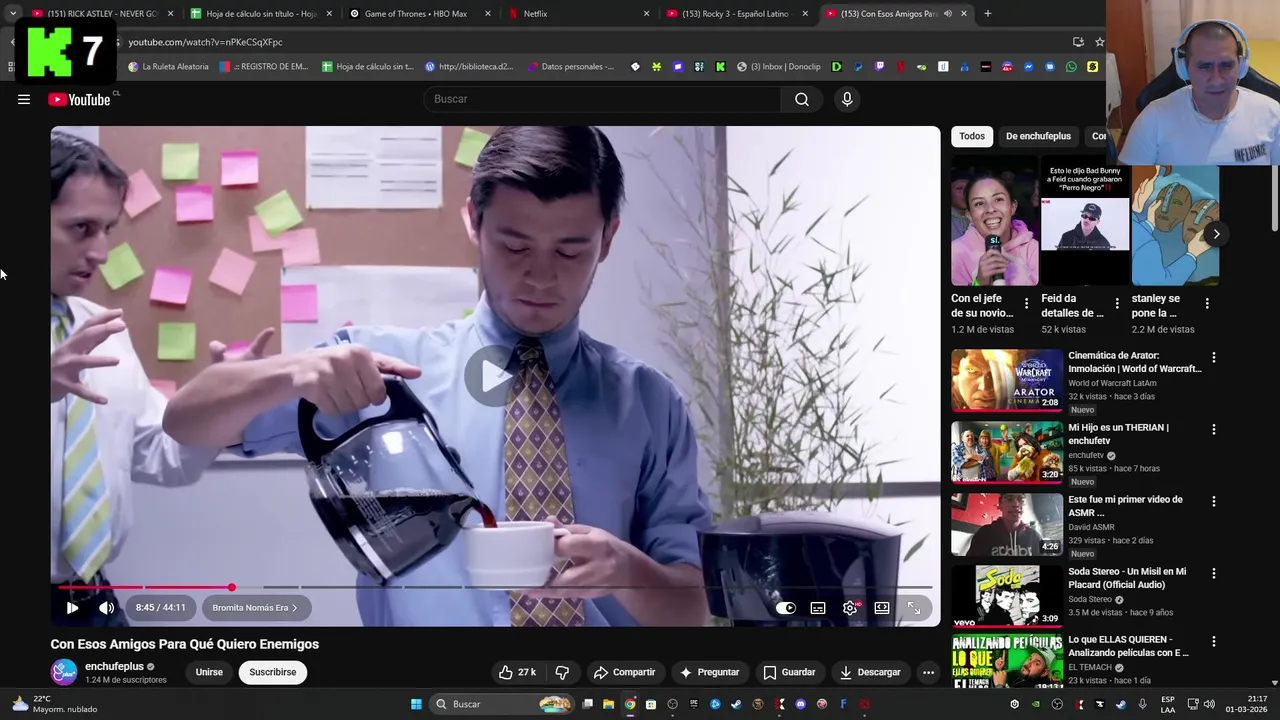Open '(3) Inbox | Donoclip' bookmark
The width and height of the screenshot is (1280, 720).
tap(779, 67)
